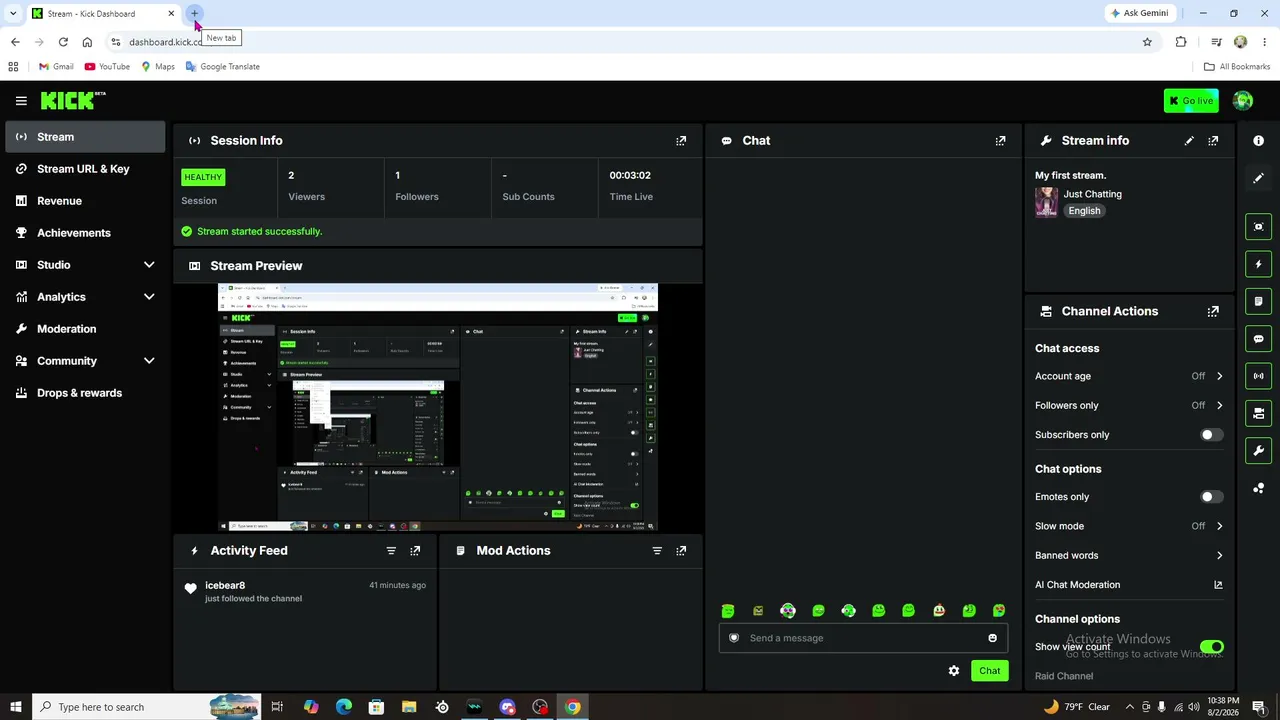Filter the Mod Actions list
This screenshot has width=1280, height=720.
point(657,551)
